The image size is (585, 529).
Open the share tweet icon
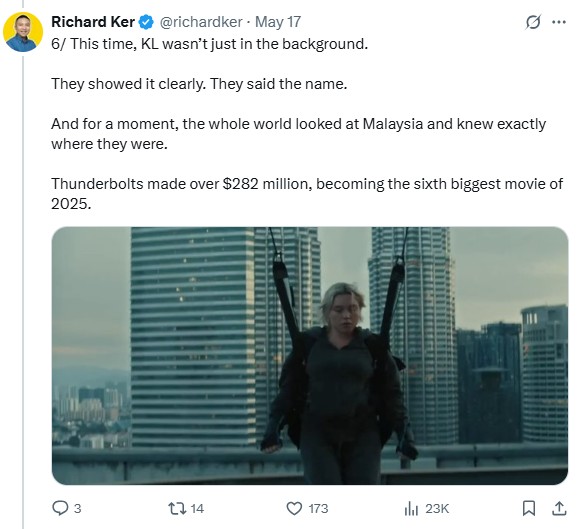click(x=559, y=508)
